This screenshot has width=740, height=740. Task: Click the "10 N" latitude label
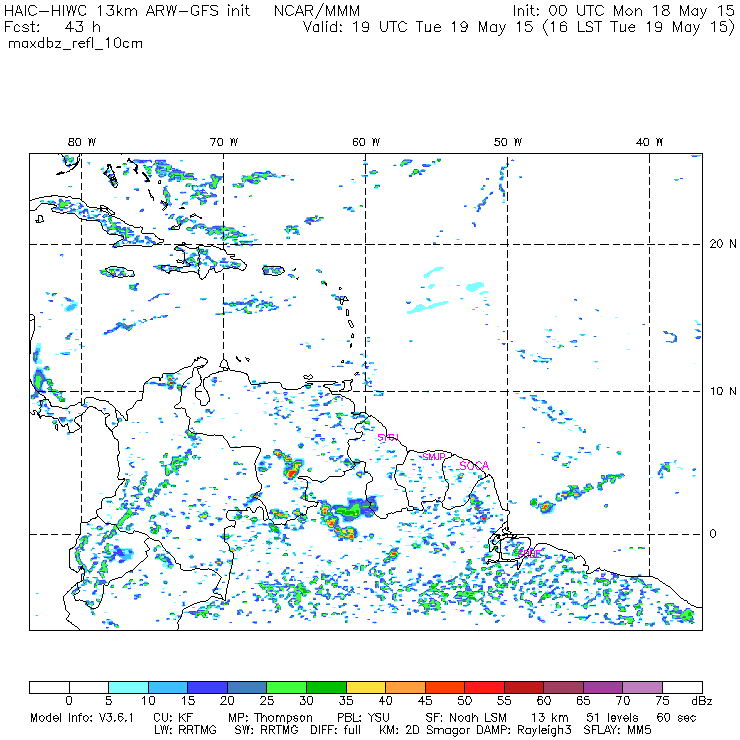723,391
